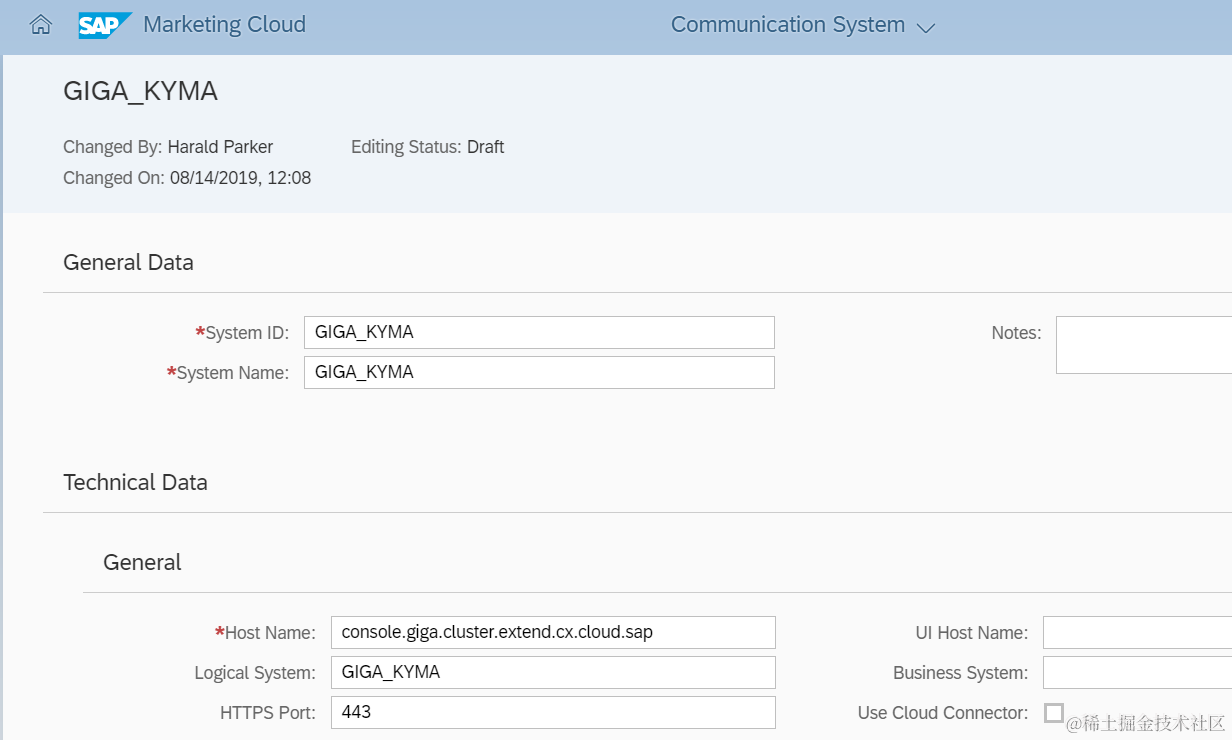Focus the Notes text area

[1143, 345]
